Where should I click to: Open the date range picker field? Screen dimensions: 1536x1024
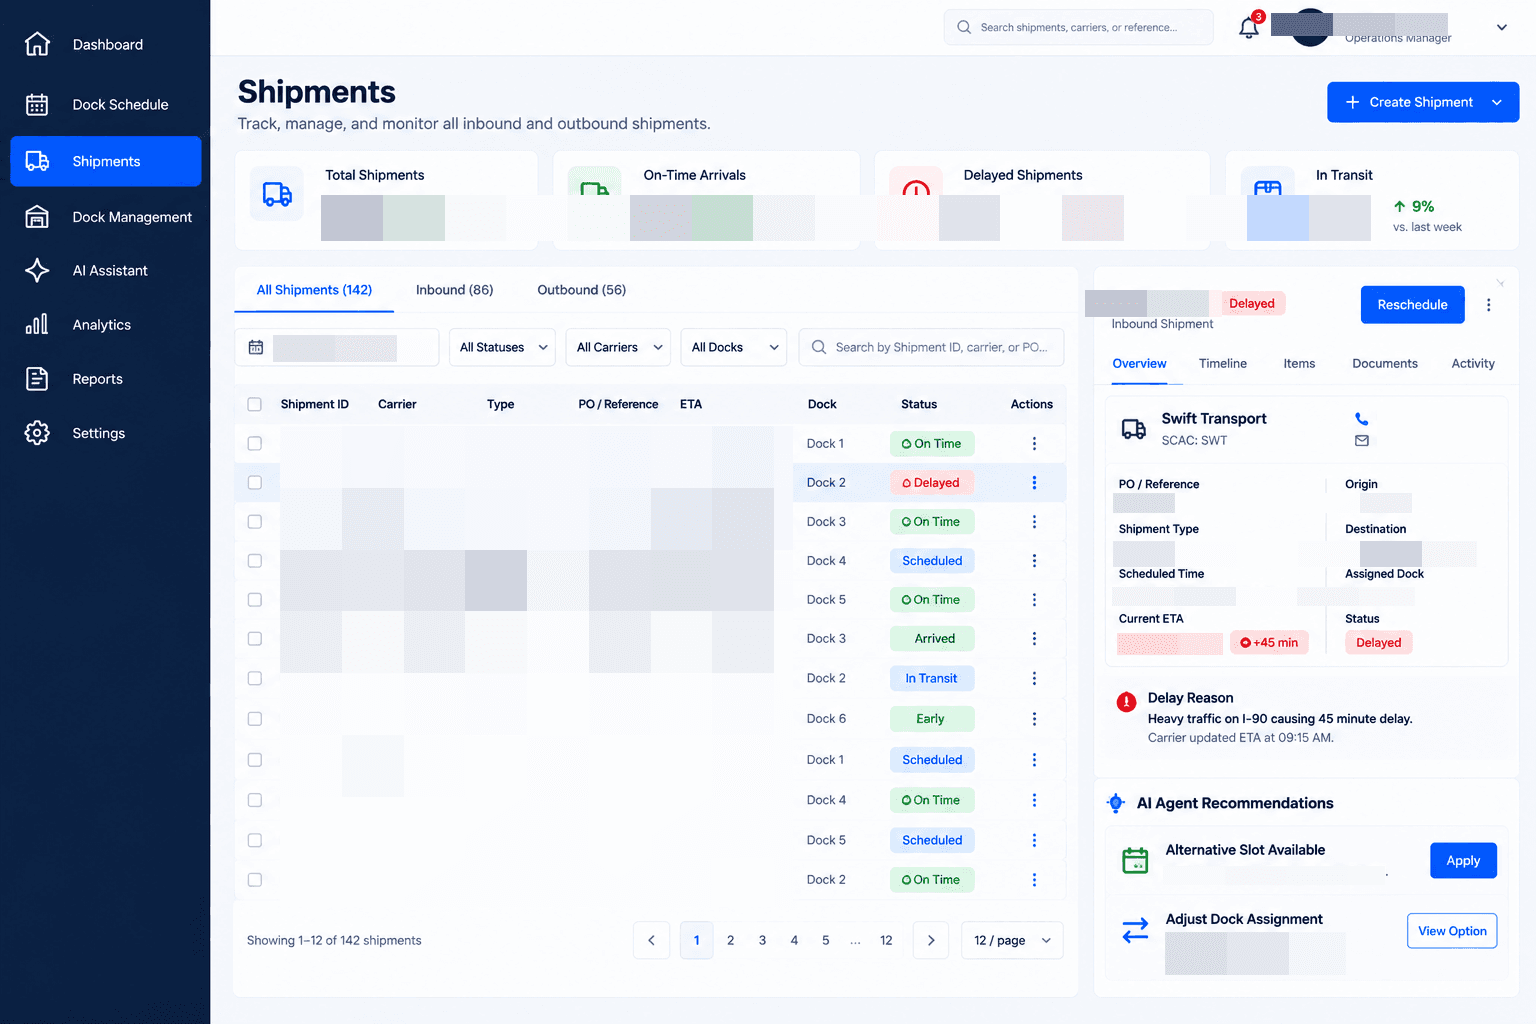(x=336, y=347)
